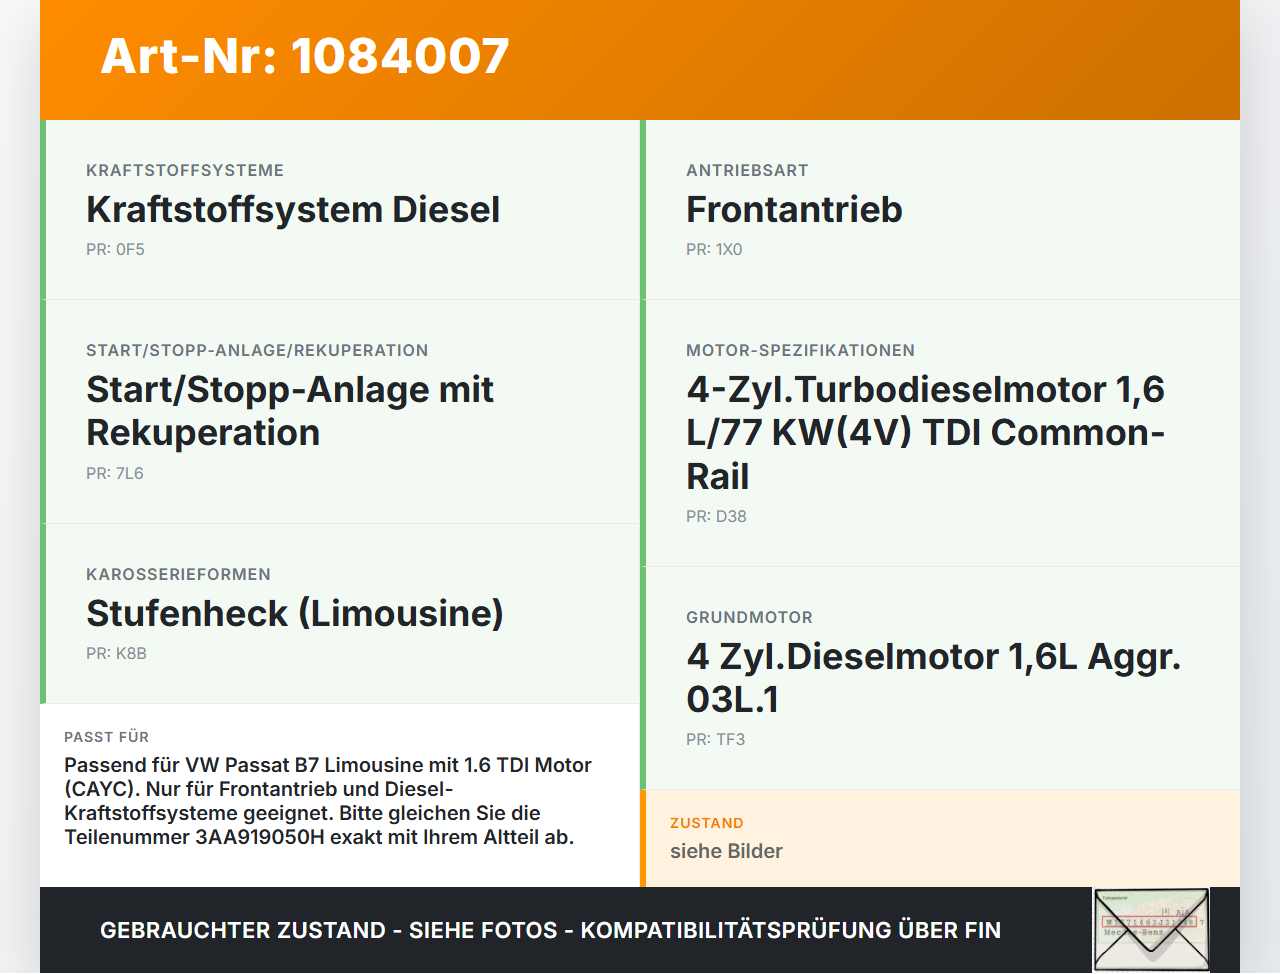Click the ANTRIEBSART label

point(747,170)
